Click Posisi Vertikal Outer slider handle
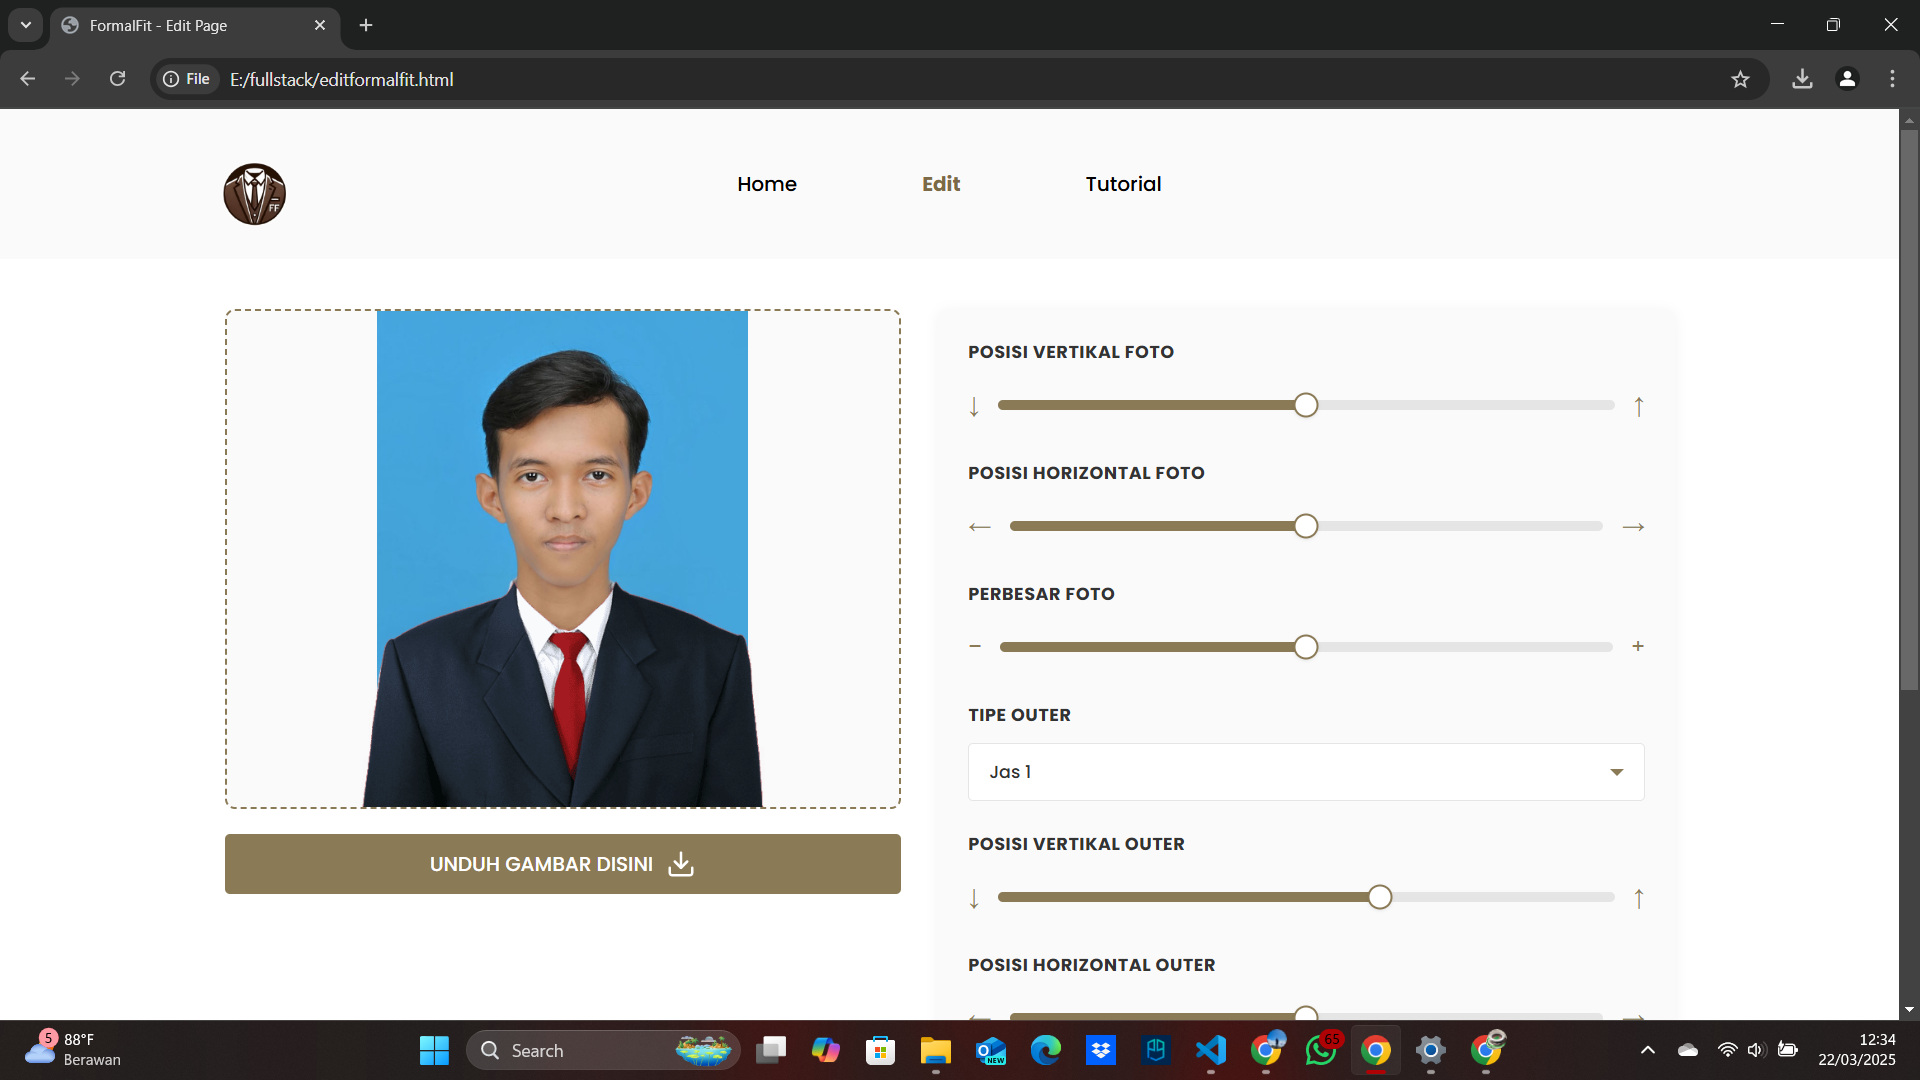Image resolution: width=1920 pixels, height=1080 pixels. (1379, 897)
